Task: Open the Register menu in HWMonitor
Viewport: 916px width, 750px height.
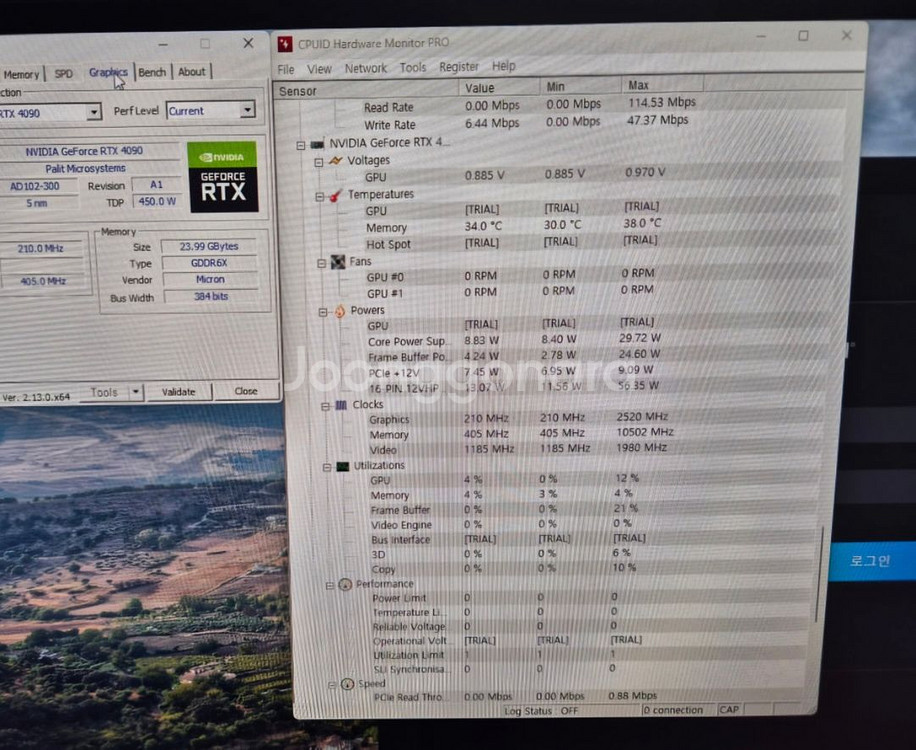Action: click(x=459, y=67)
